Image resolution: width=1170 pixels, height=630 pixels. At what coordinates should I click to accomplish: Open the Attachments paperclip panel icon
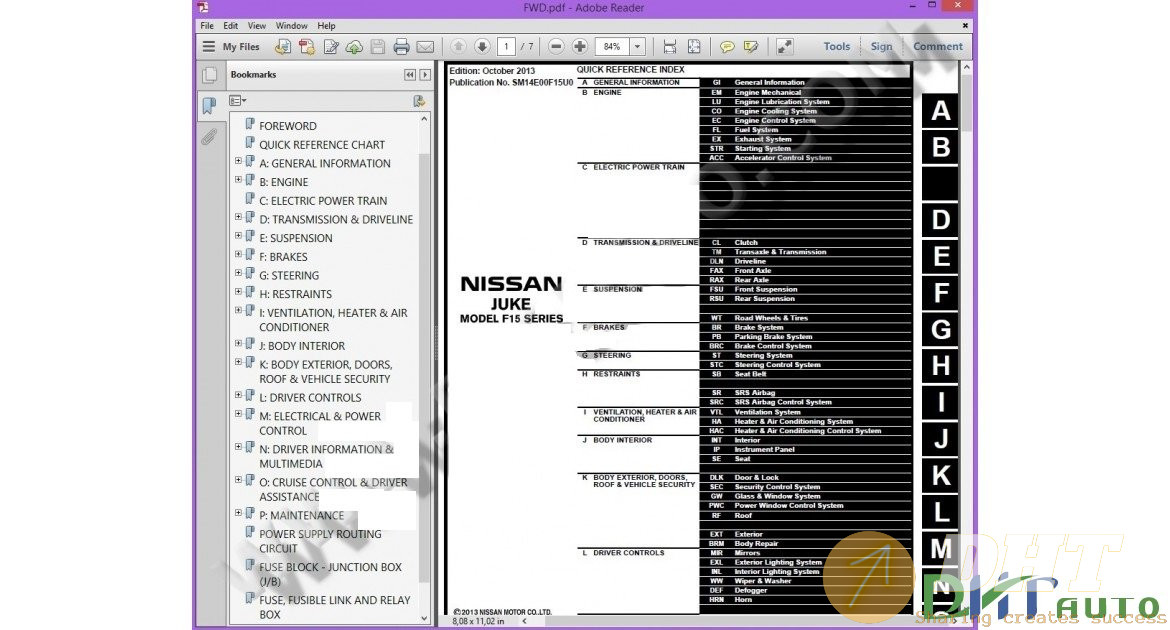click(210, 137)
